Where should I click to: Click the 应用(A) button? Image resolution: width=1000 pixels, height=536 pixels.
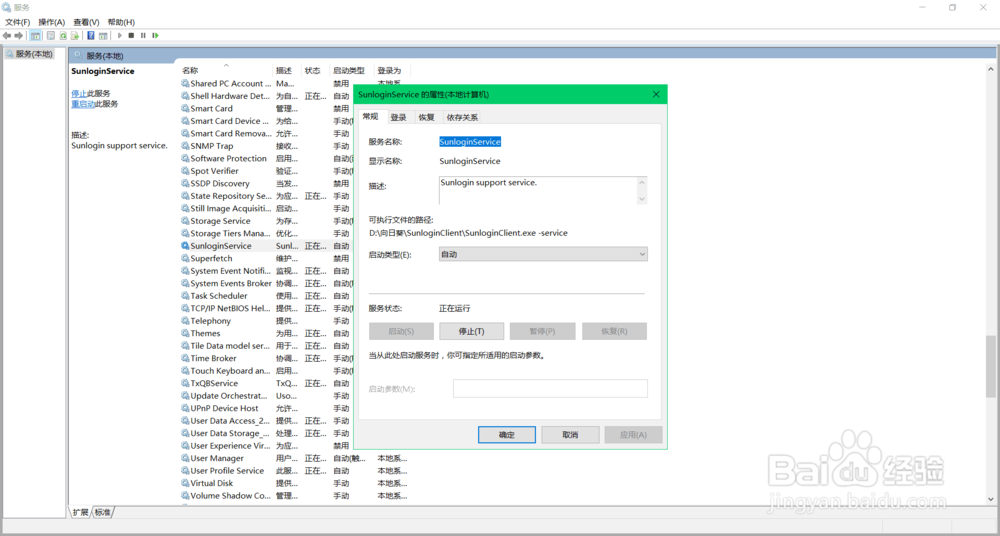(x=633, y=435)
